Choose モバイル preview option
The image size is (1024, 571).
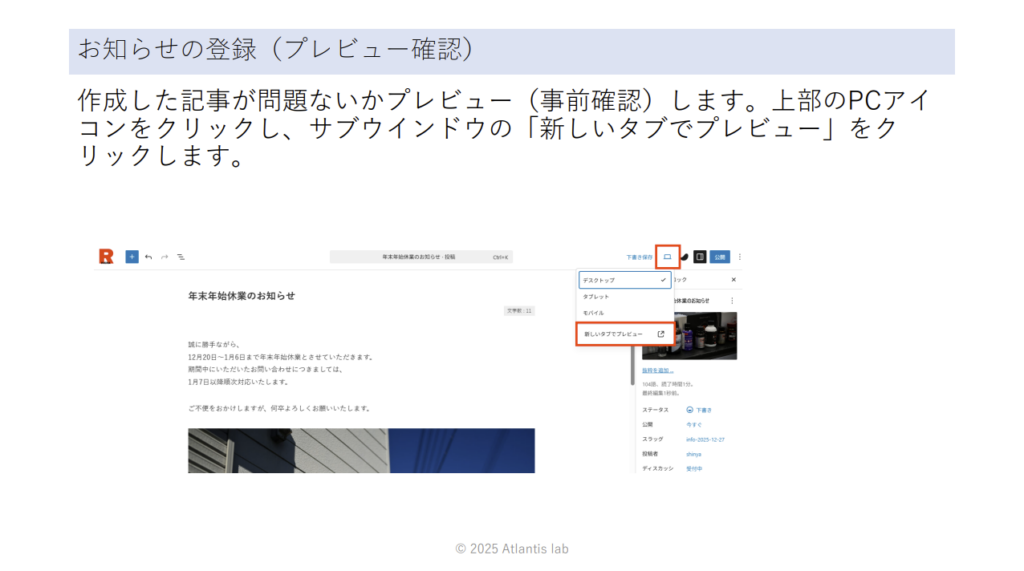tap(595, 313)
